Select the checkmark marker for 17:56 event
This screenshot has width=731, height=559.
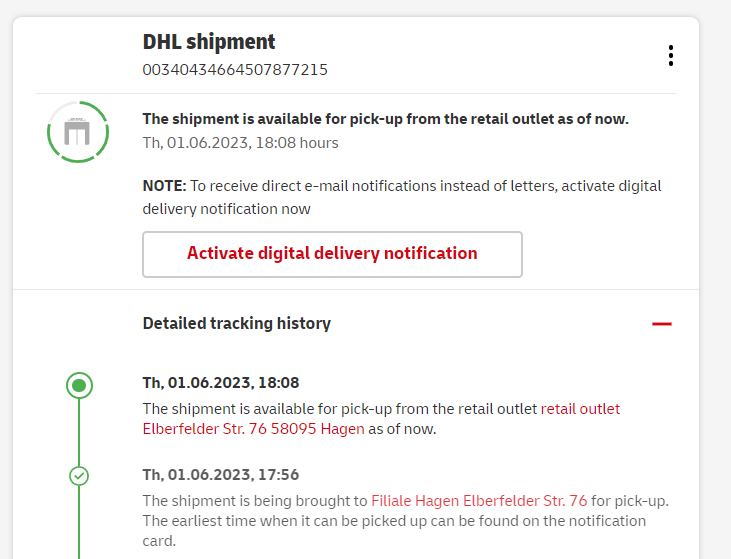(79, 476)
